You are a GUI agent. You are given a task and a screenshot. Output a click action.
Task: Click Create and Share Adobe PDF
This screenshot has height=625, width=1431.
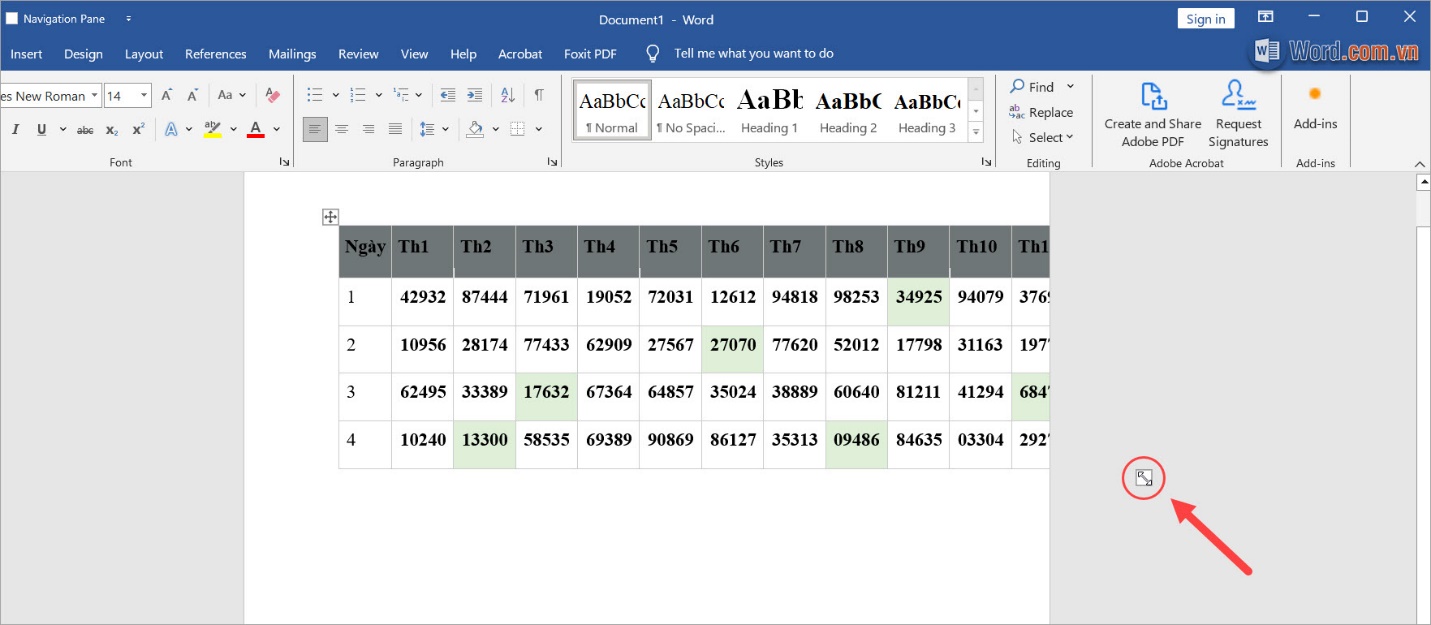[1153, 115]
